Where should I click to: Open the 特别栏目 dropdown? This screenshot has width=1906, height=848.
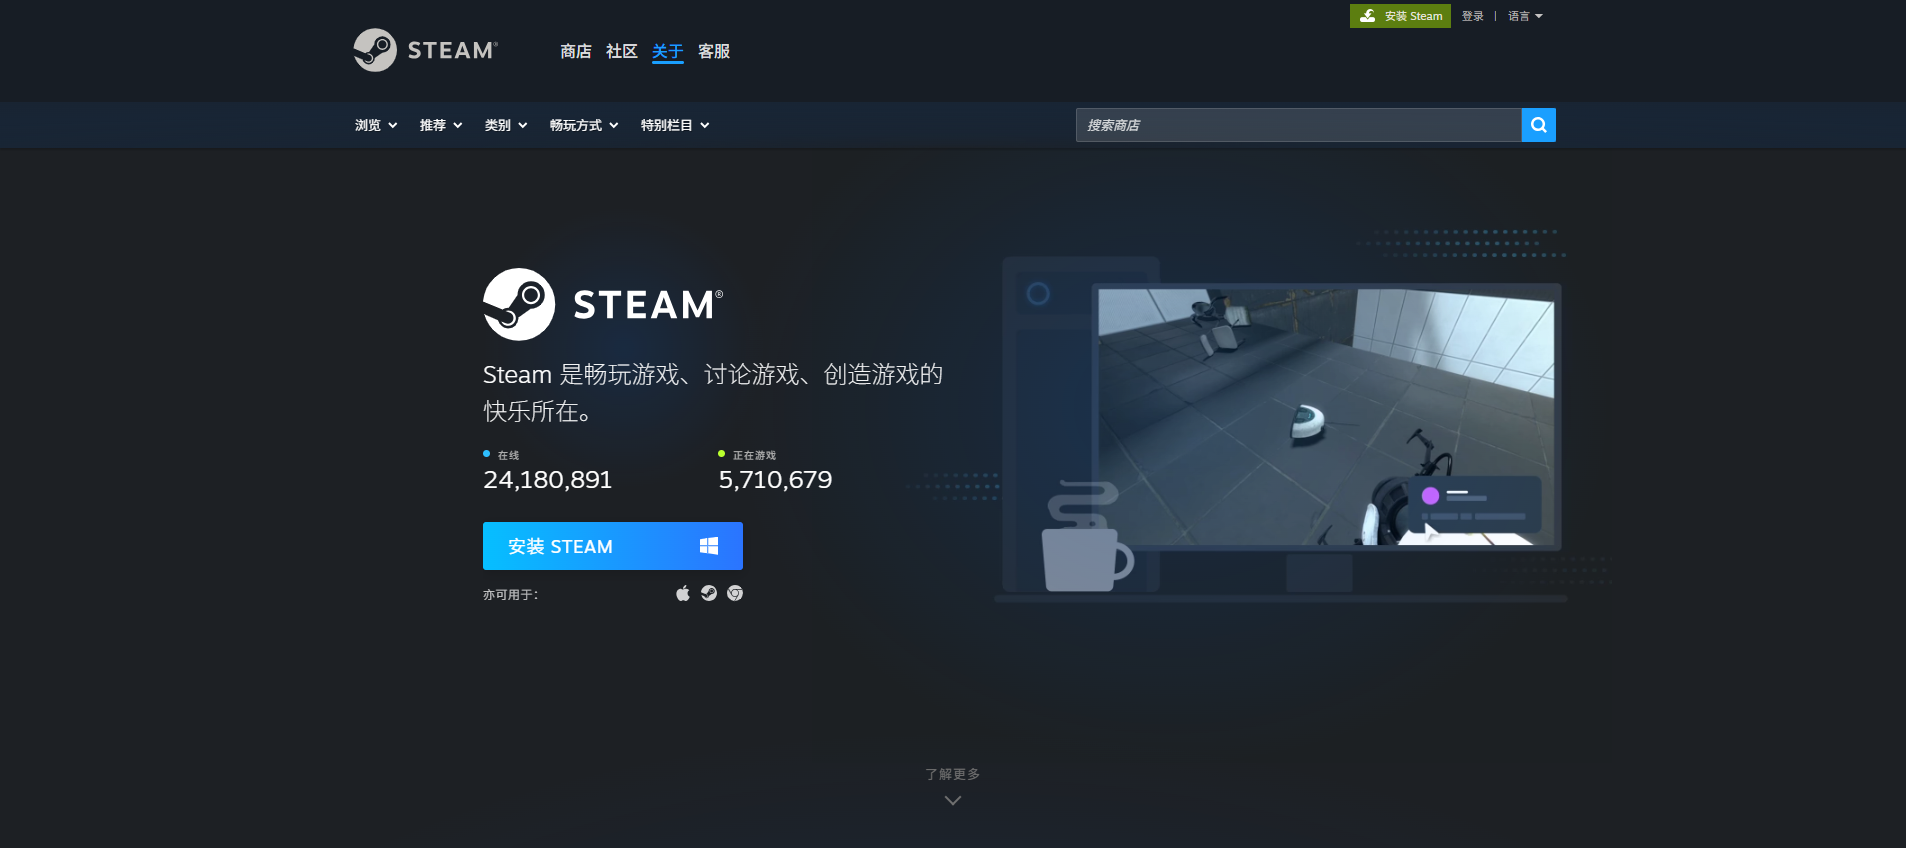click(x=675, y=125)
